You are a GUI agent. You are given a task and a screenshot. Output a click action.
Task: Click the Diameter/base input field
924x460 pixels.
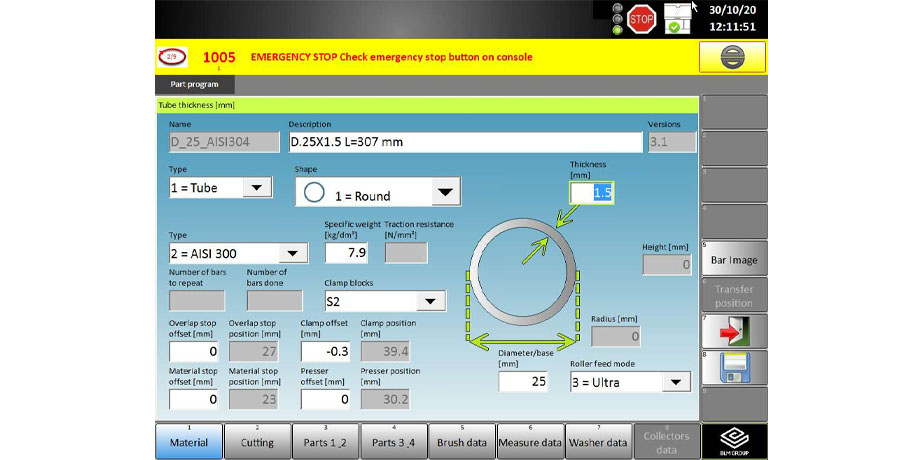coord(522,381)
